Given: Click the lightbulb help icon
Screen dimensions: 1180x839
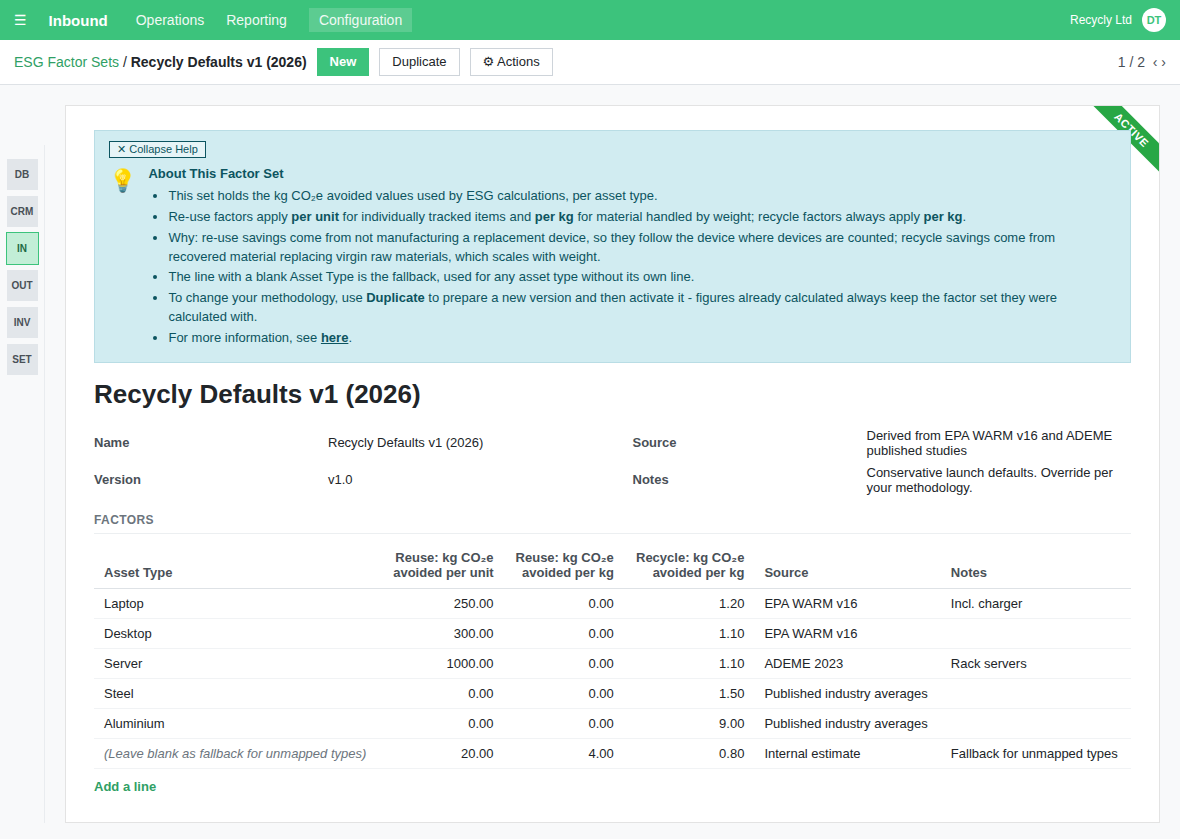Looking at the screenshot, I should [123, 181].
